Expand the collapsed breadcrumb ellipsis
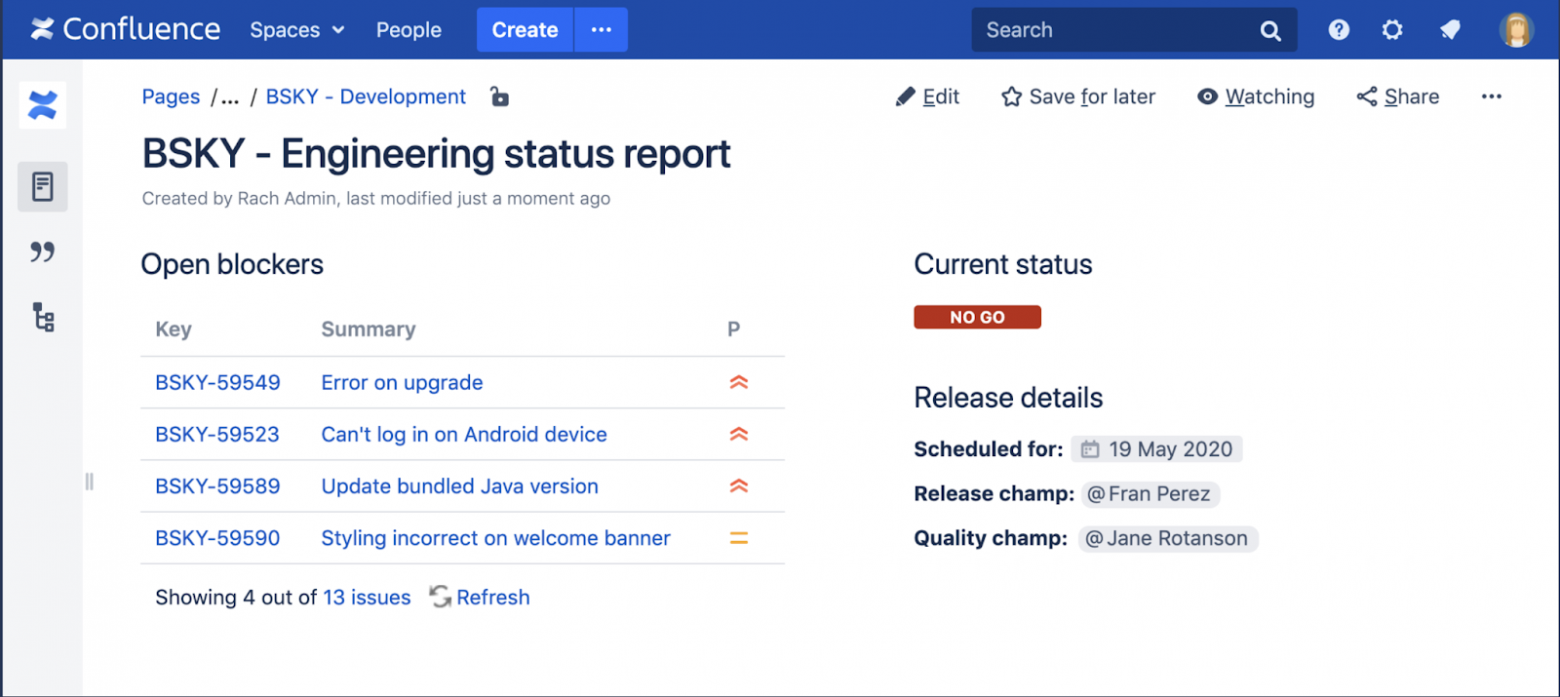 coord(229,97)
